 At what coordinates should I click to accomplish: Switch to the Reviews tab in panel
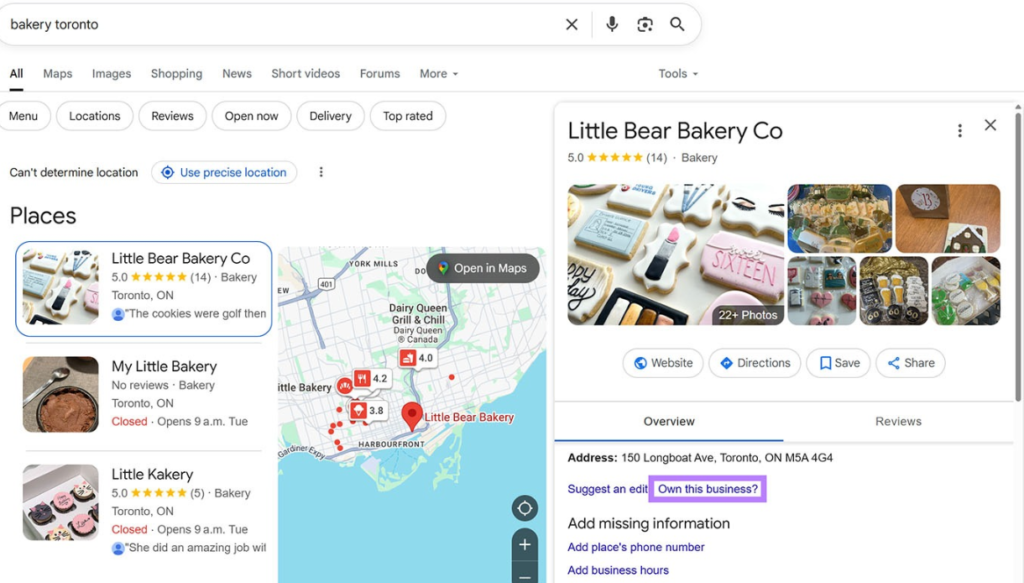tap(898, 422)
